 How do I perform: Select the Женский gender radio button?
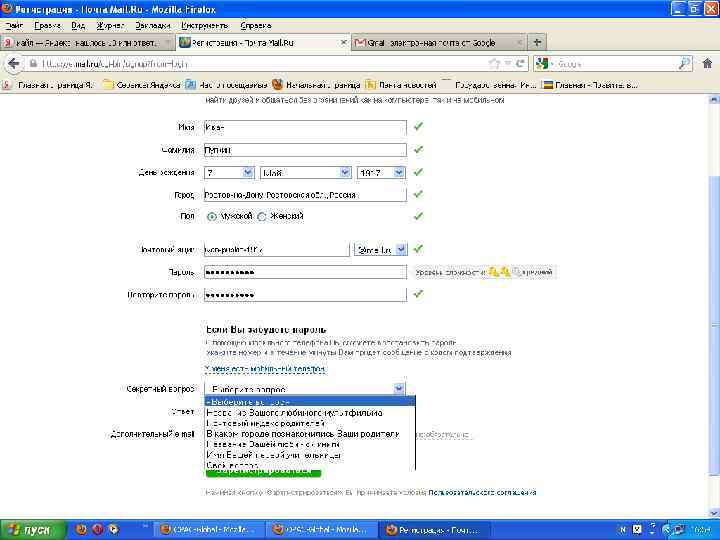(x=262, y=217)
